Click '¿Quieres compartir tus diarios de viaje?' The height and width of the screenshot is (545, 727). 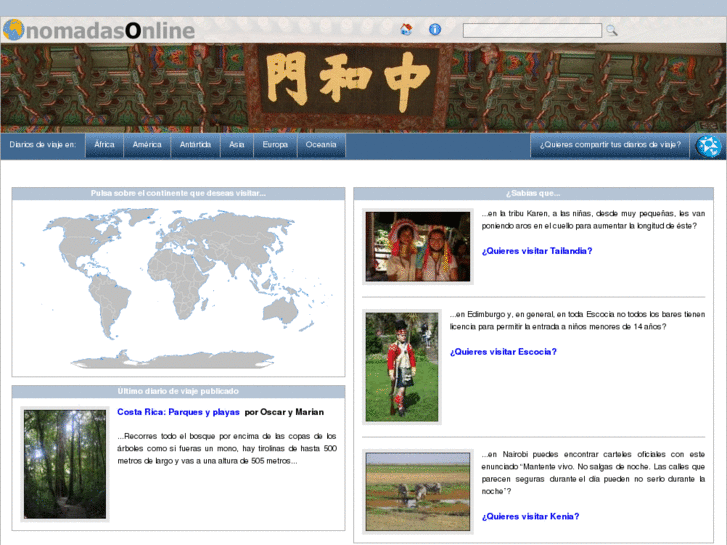[x=610, y=145]
